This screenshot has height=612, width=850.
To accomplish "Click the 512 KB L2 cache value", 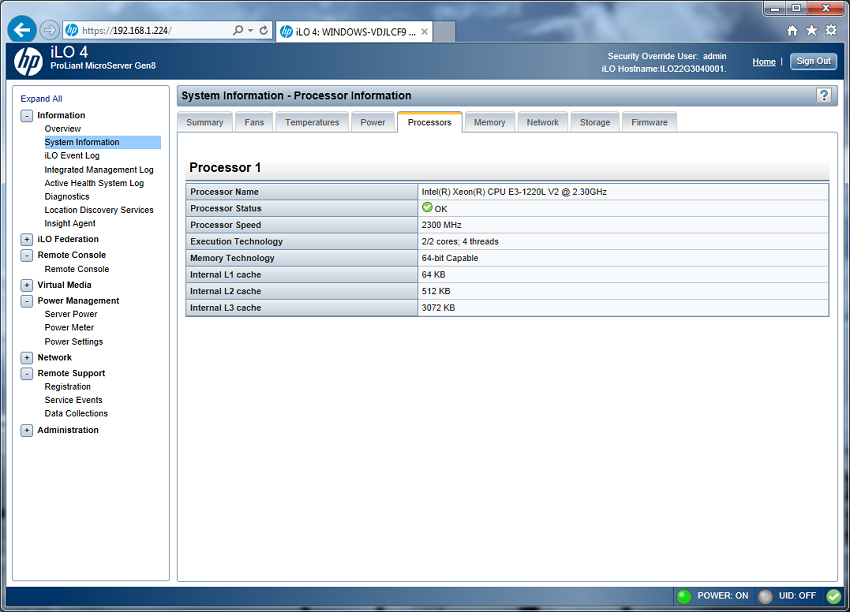I will [x=436, y=291].
